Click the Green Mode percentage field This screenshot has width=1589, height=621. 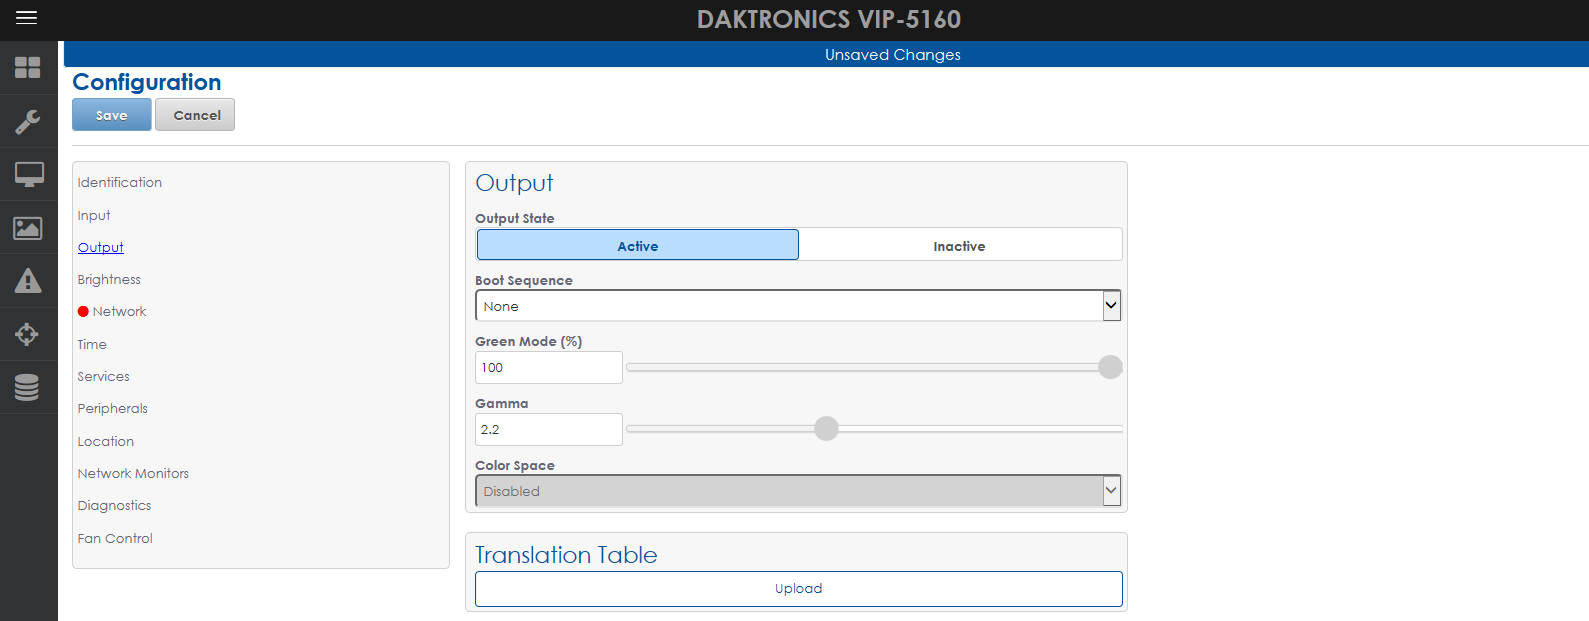tap(548, 368)
